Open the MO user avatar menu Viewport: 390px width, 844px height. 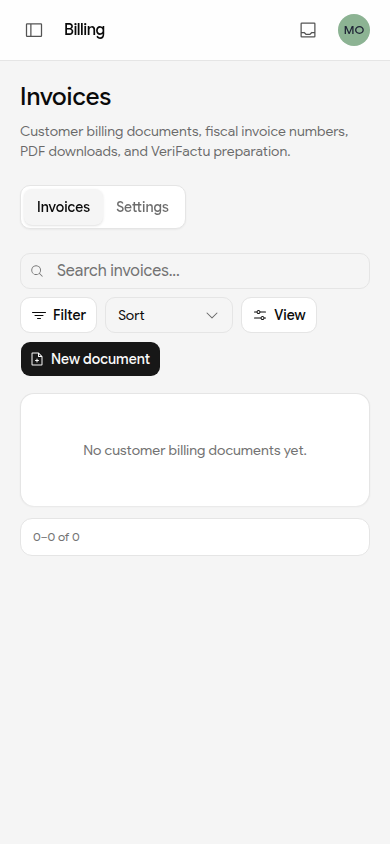click(x=354, y=30)
